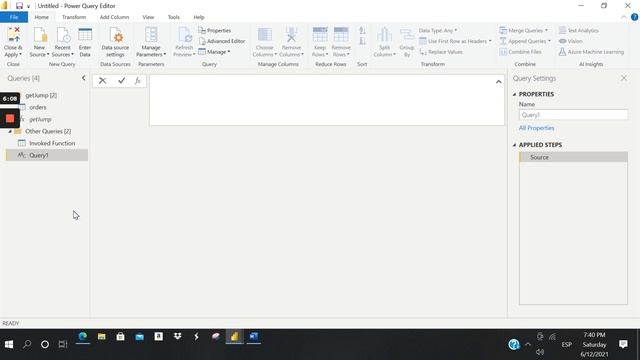Open the Windows Start menu
This screenshot has width=640, height=360.
click(9, 344)
